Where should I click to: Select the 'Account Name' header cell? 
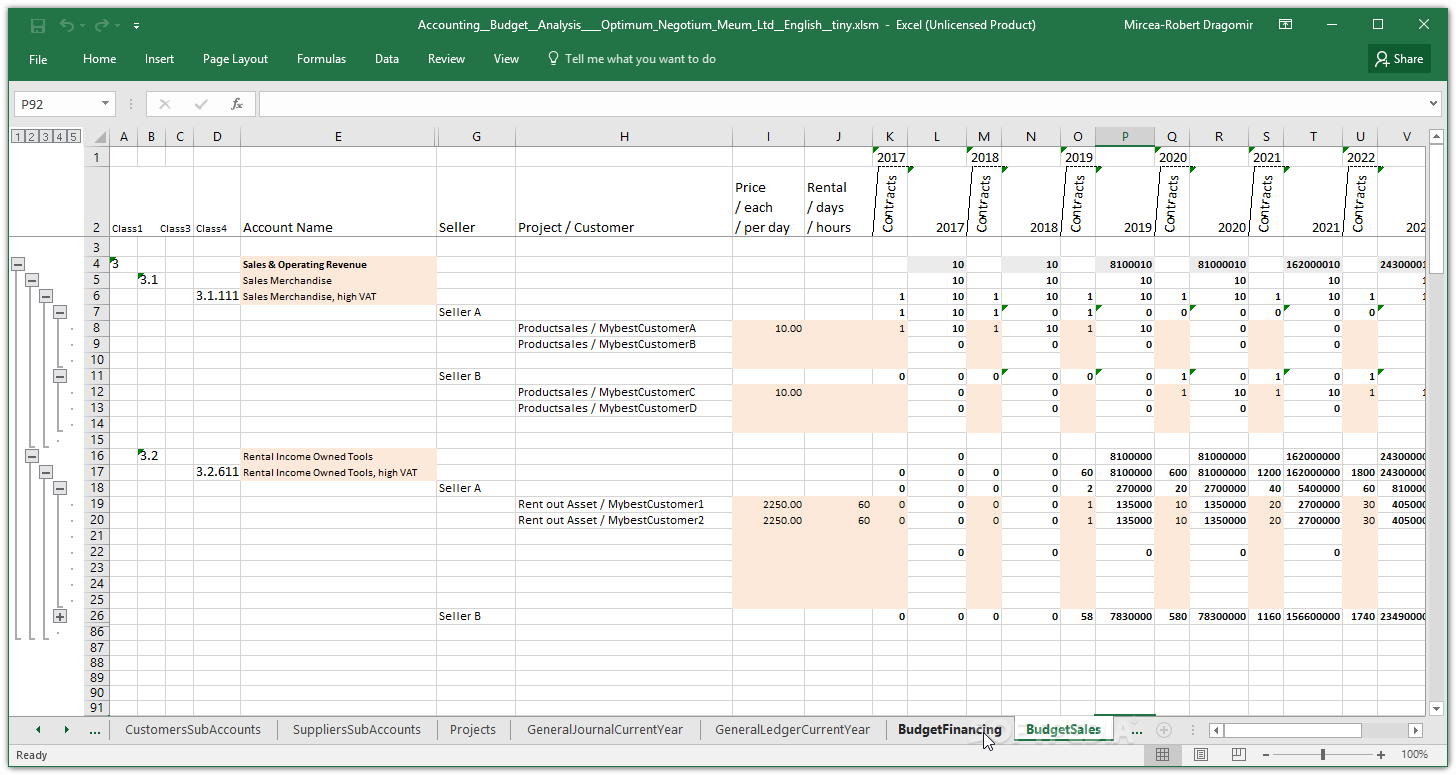(x=338, y=202)
